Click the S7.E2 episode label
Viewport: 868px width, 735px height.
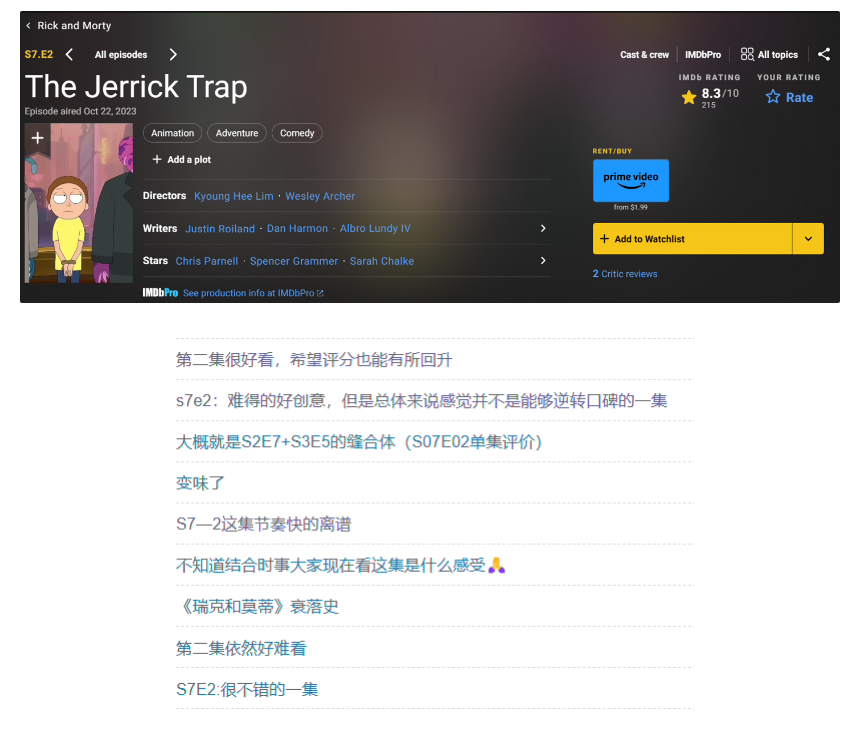(x=39, y=54)
